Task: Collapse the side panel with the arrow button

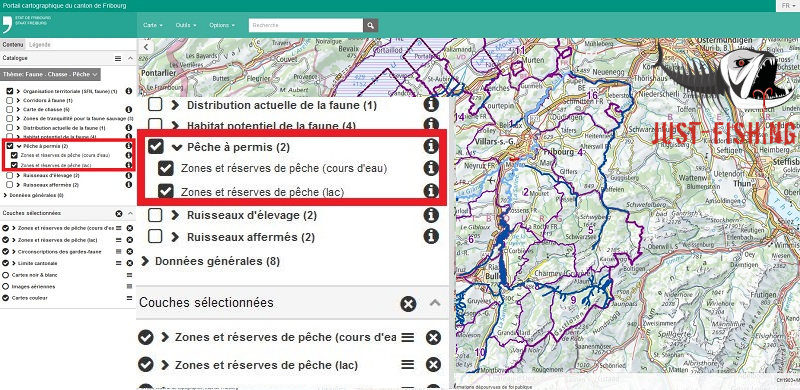Action: (x=146, y=47)
